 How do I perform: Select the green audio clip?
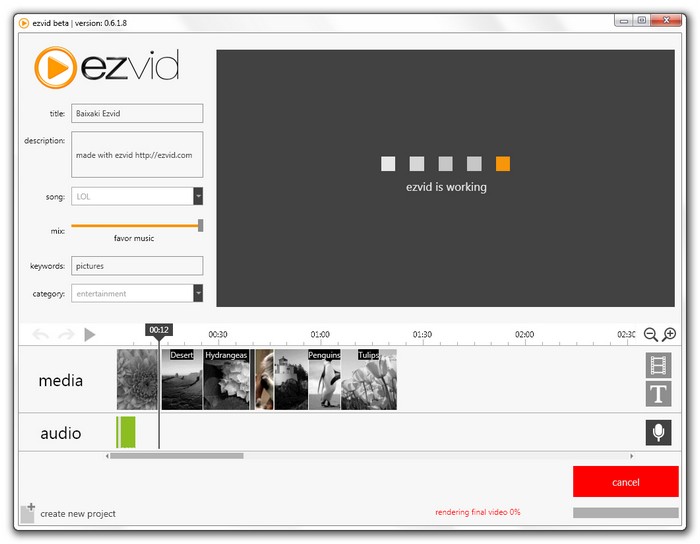point(126,432)
